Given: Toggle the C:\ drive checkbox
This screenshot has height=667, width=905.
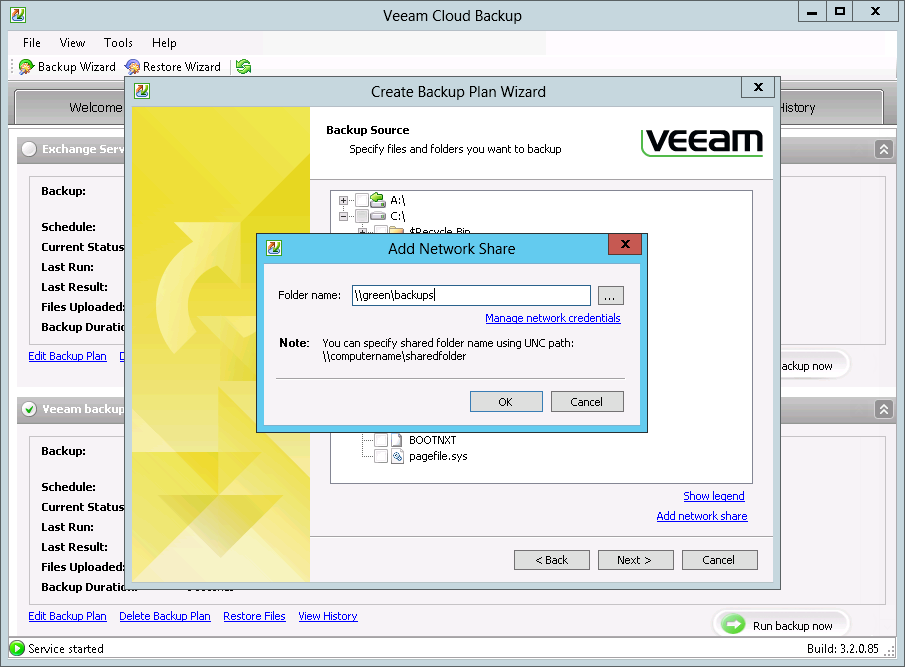Looking at the screenshot, I should tap(362, 216).
